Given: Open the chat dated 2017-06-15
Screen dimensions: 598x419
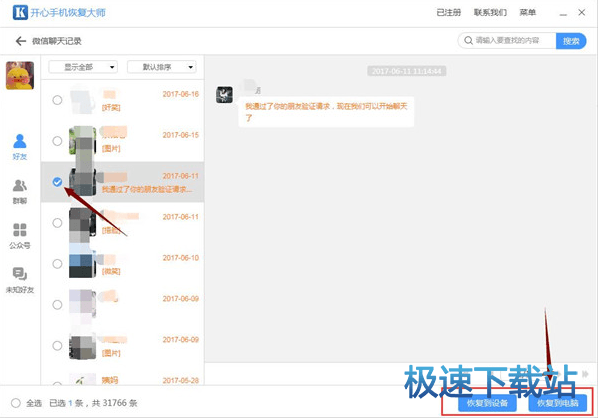Looking at the screenshot, I should click(x=122, y=141).
